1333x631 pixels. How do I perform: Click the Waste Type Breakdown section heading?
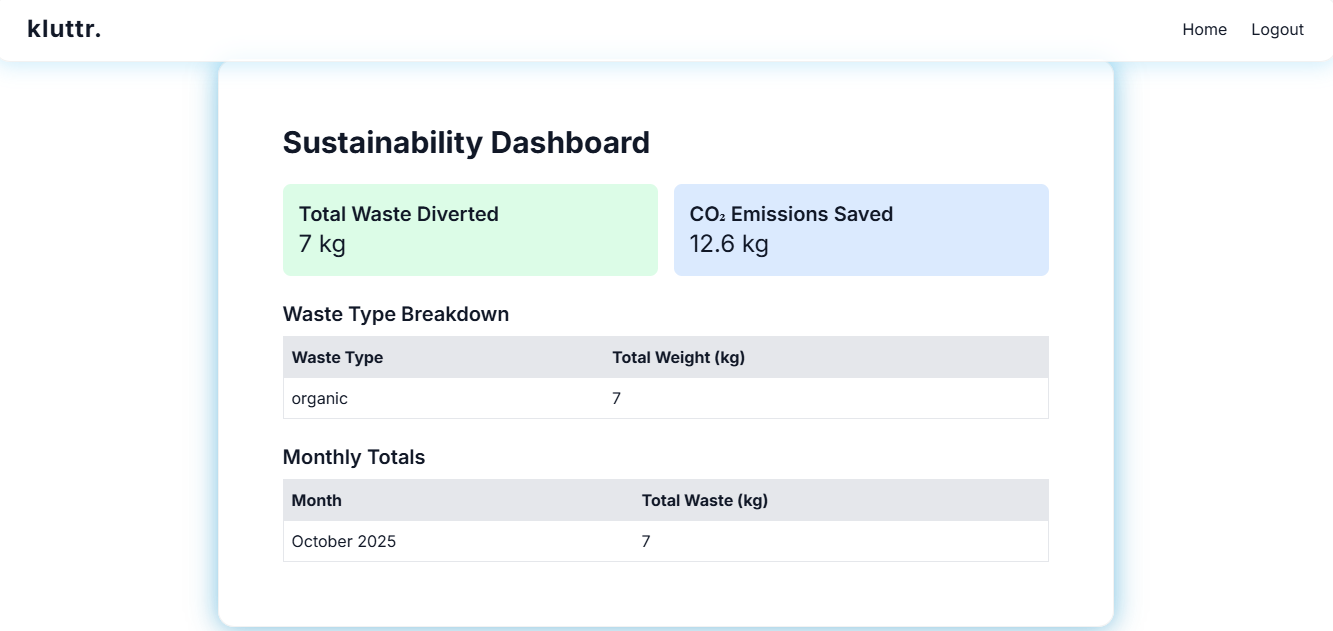click(x=396, y=314)
